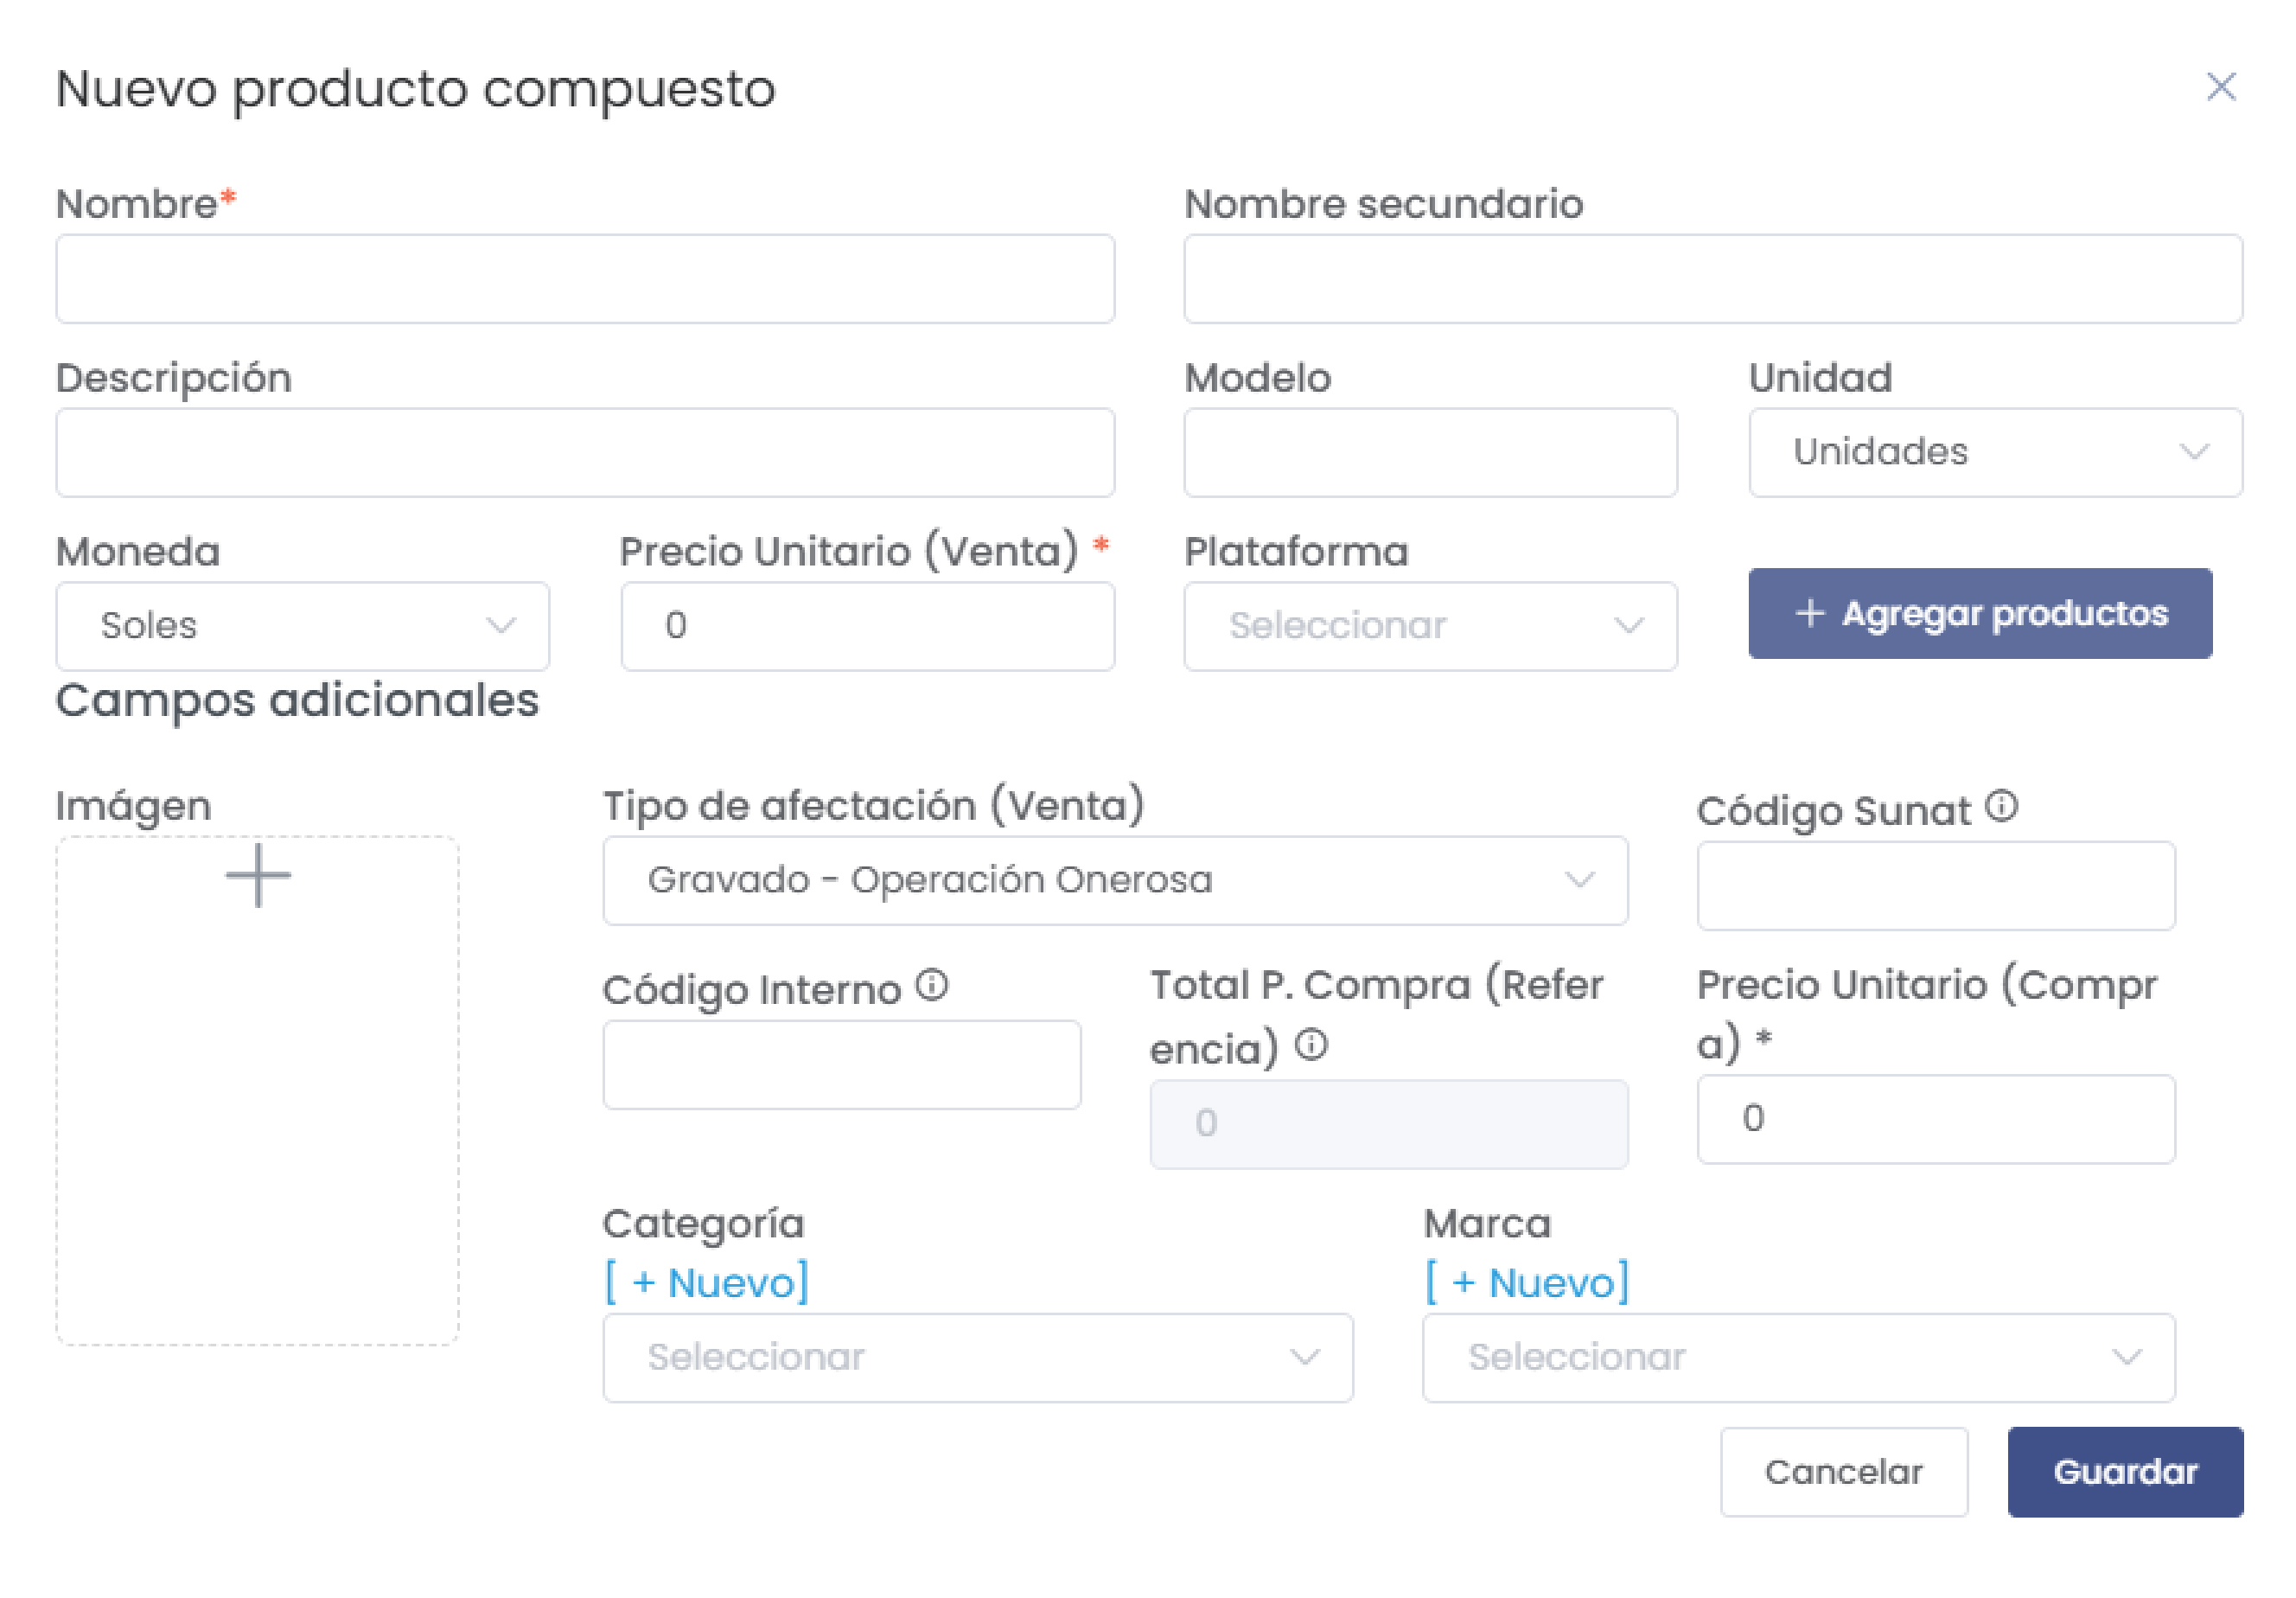Click Cancelar to discard changes
This screenshot has height=1598, width=2296.
1845,1472
